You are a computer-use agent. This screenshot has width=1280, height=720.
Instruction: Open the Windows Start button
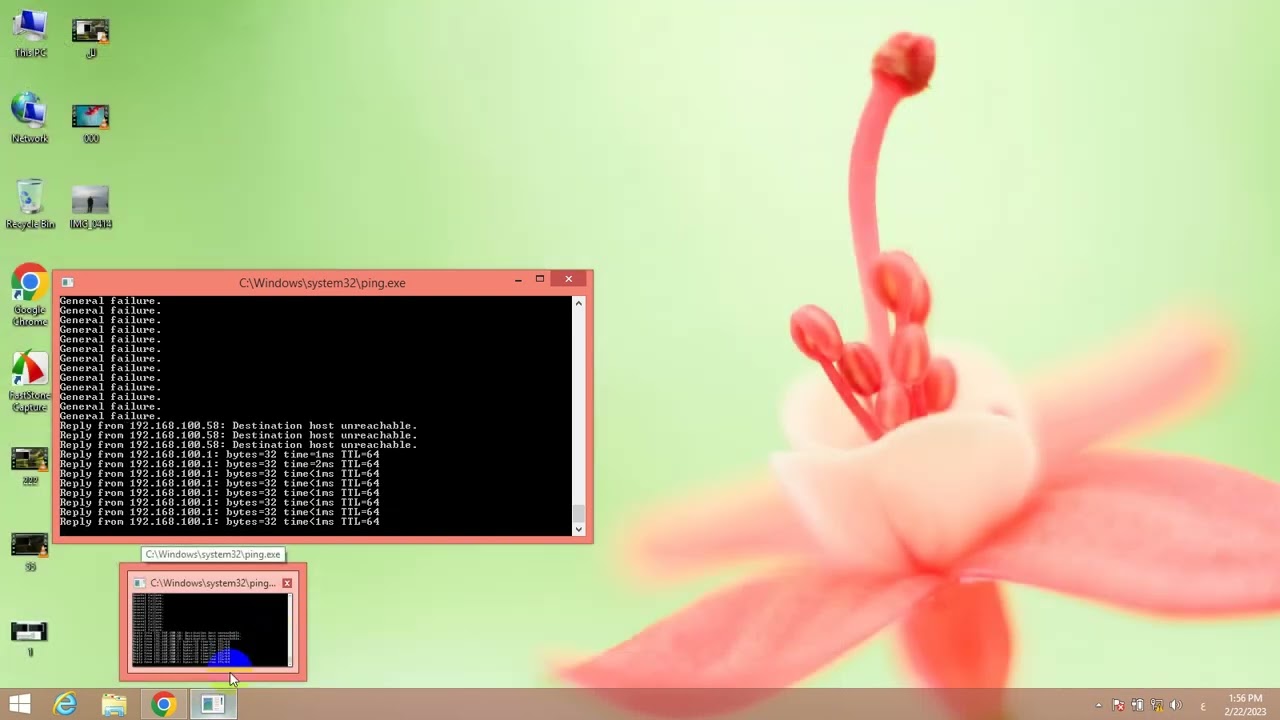[20, 704]
